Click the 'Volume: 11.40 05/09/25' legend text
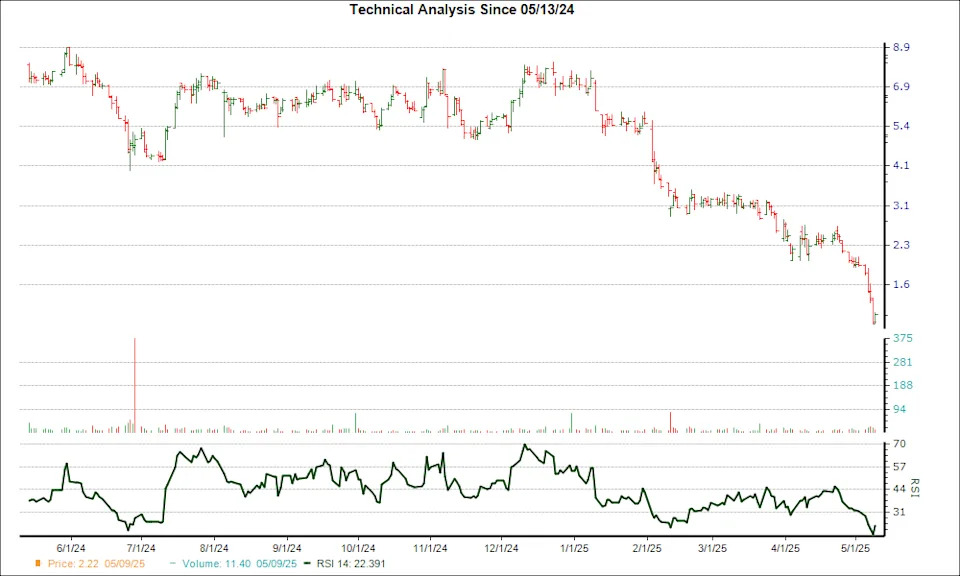The image size is (960, 576). click(239, 564)
